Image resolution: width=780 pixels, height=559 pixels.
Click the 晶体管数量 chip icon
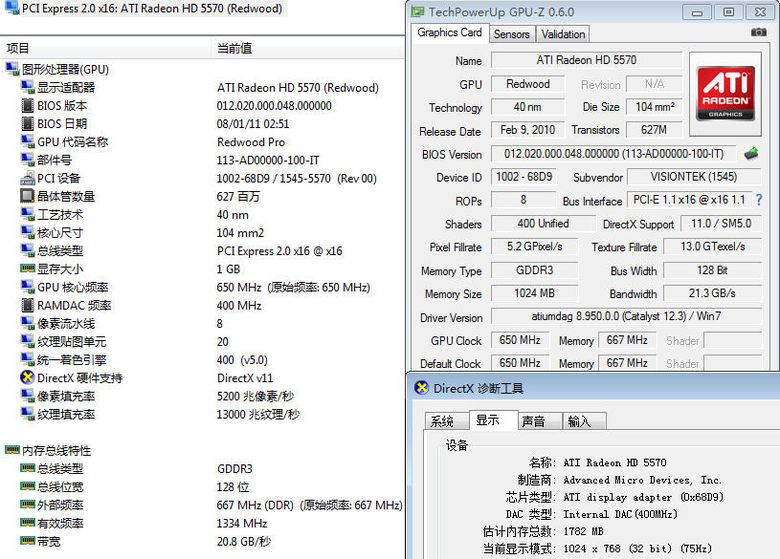[27, 196]
